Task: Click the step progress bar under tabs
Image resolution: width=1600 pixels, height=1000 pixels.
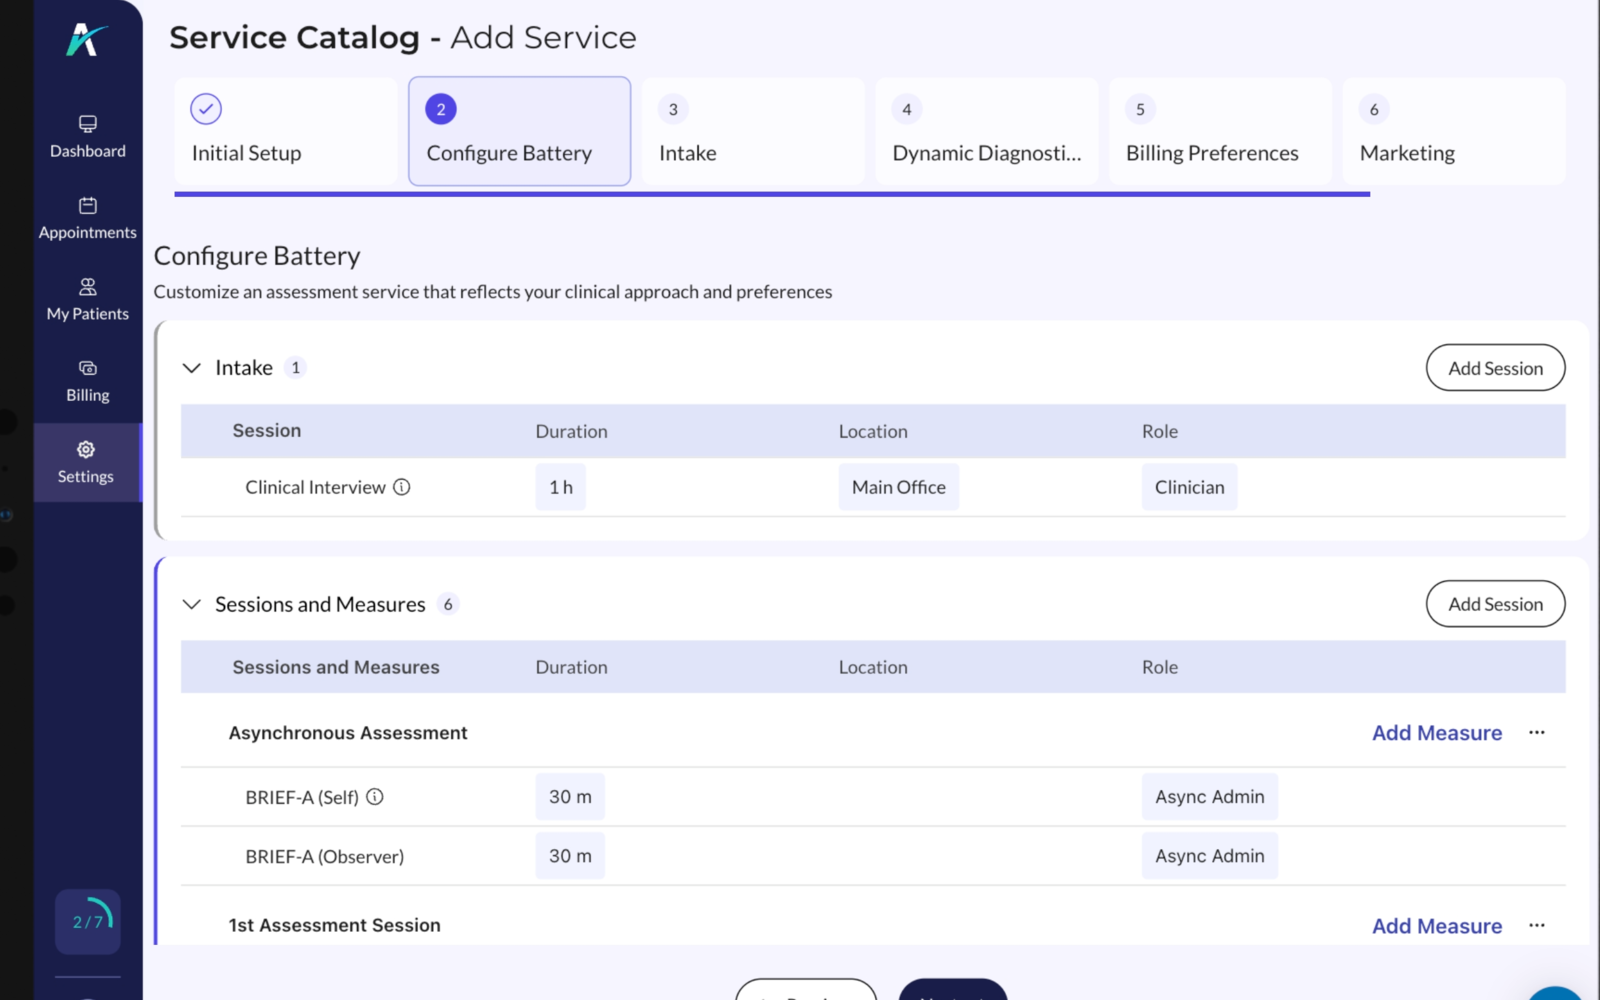Action: click(772, 194)
